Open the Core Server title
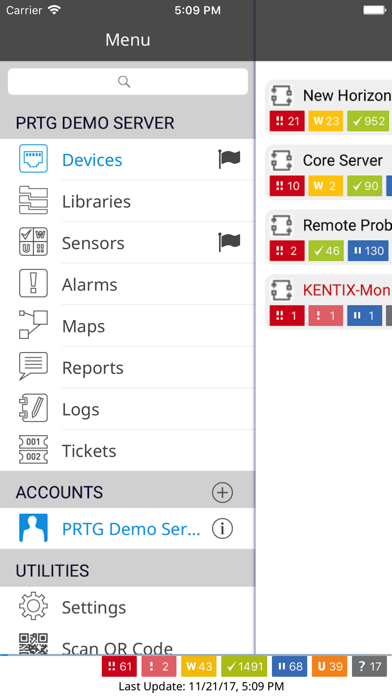The height and width of the screenshot is (696, 392). (x=343, y=160)
